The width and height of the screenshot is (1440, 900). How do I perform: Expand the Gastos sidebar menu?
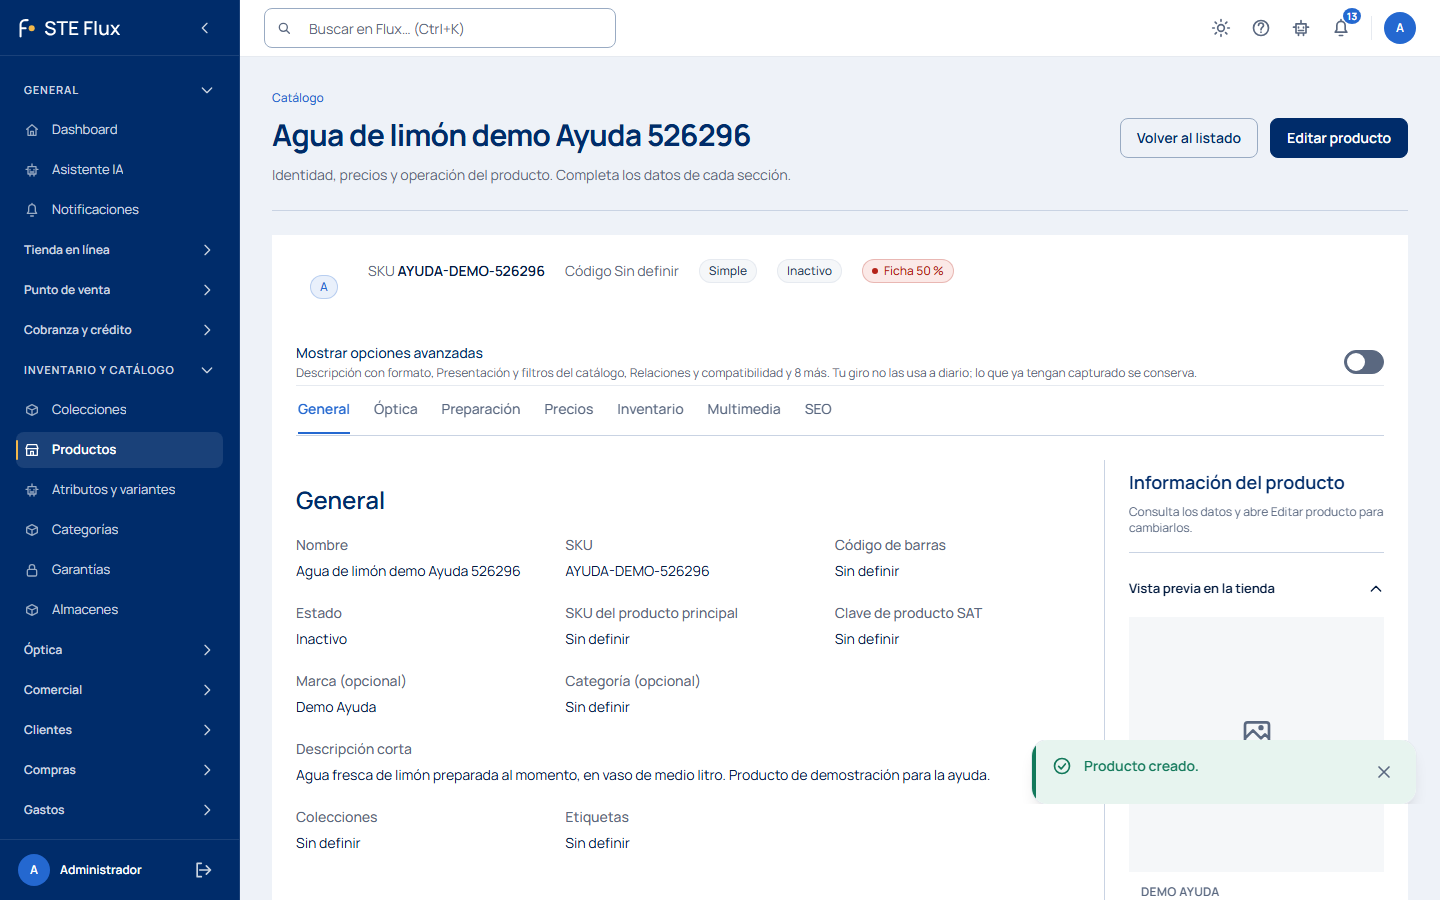click(120, 810)
